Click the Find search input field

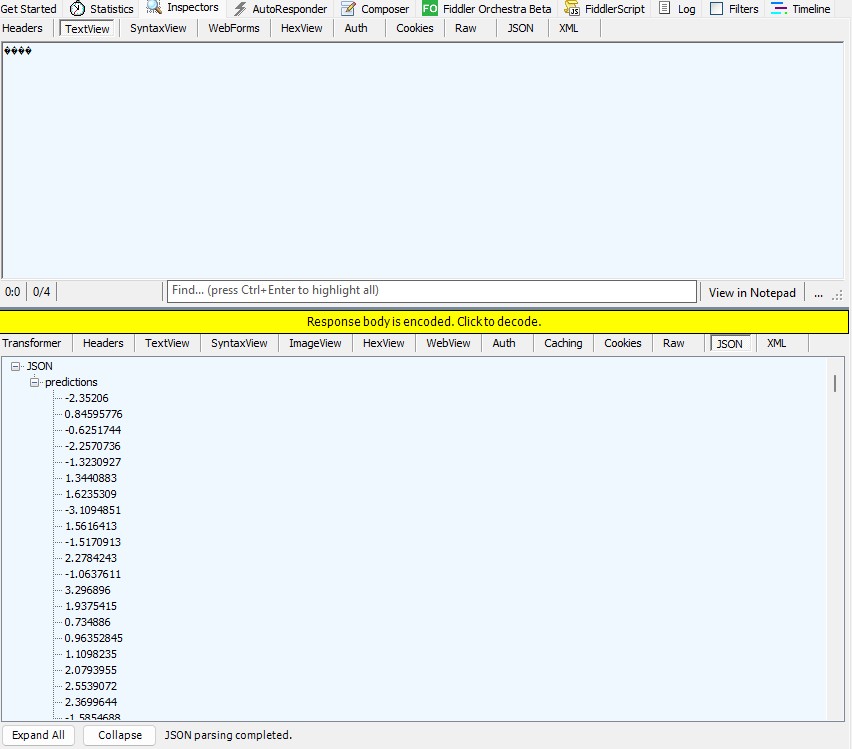tap(431, 291)
